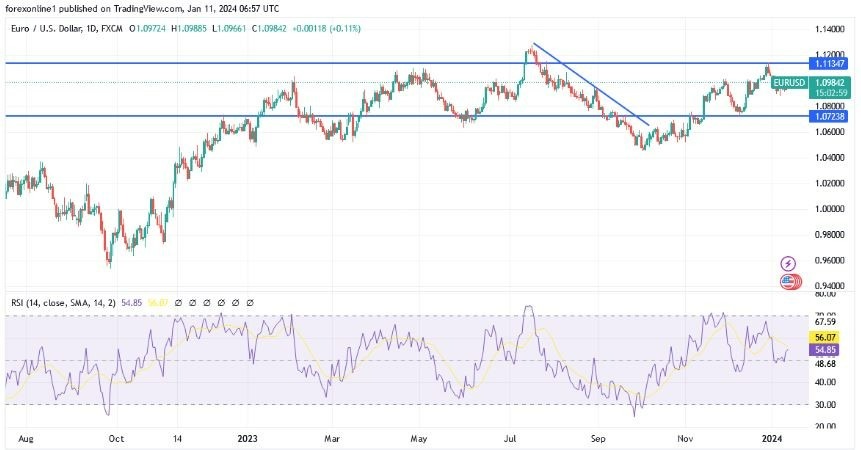The width and height of the screenshot is (861, 450).
Task: Click the Aug label on time axis
Action: 25,439
